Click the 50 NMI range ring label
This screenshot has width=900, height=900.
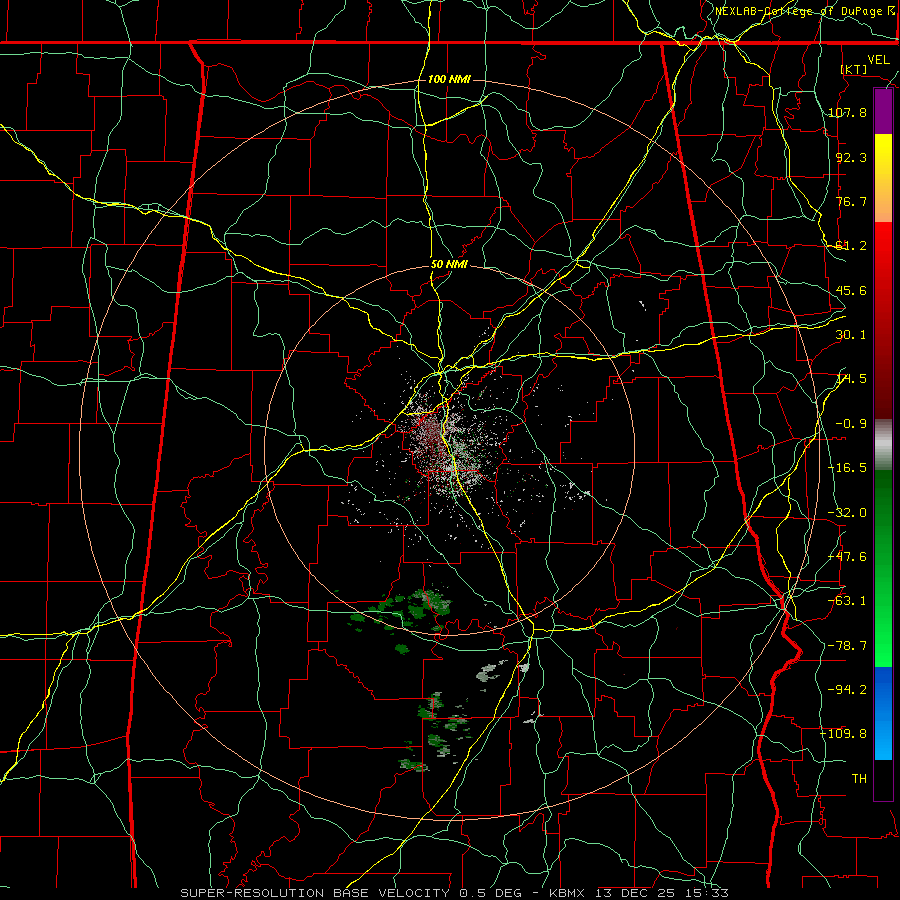449,264
